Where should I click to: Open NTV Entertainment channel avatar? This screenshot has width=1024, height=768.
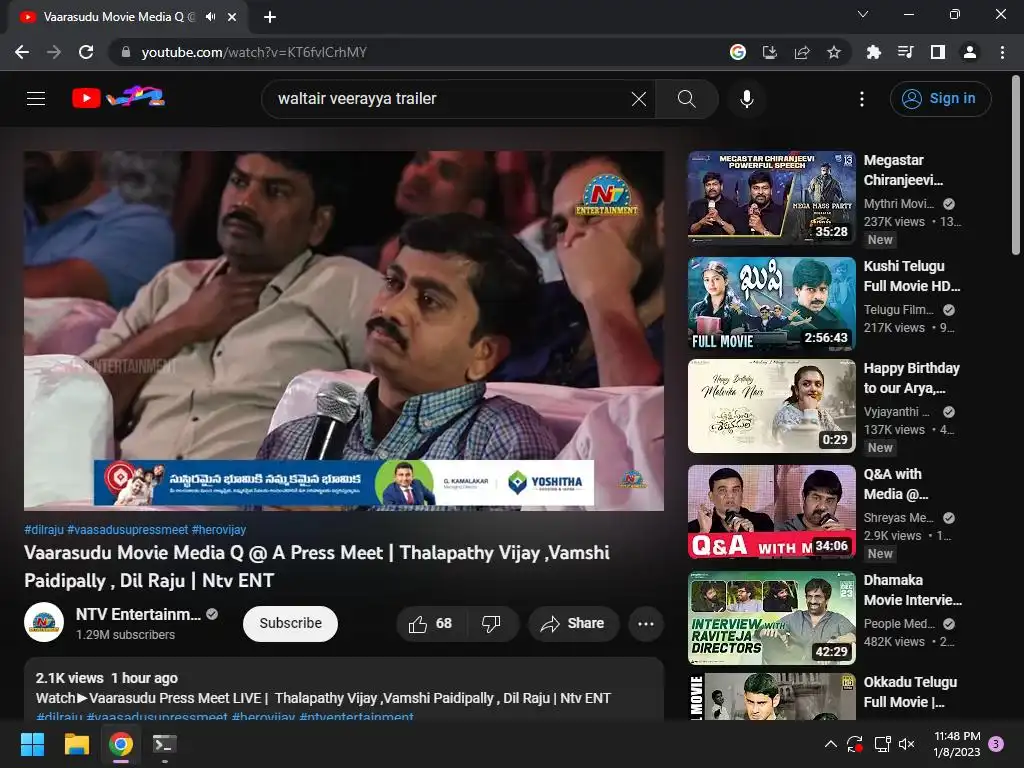(x=44, y=622)
